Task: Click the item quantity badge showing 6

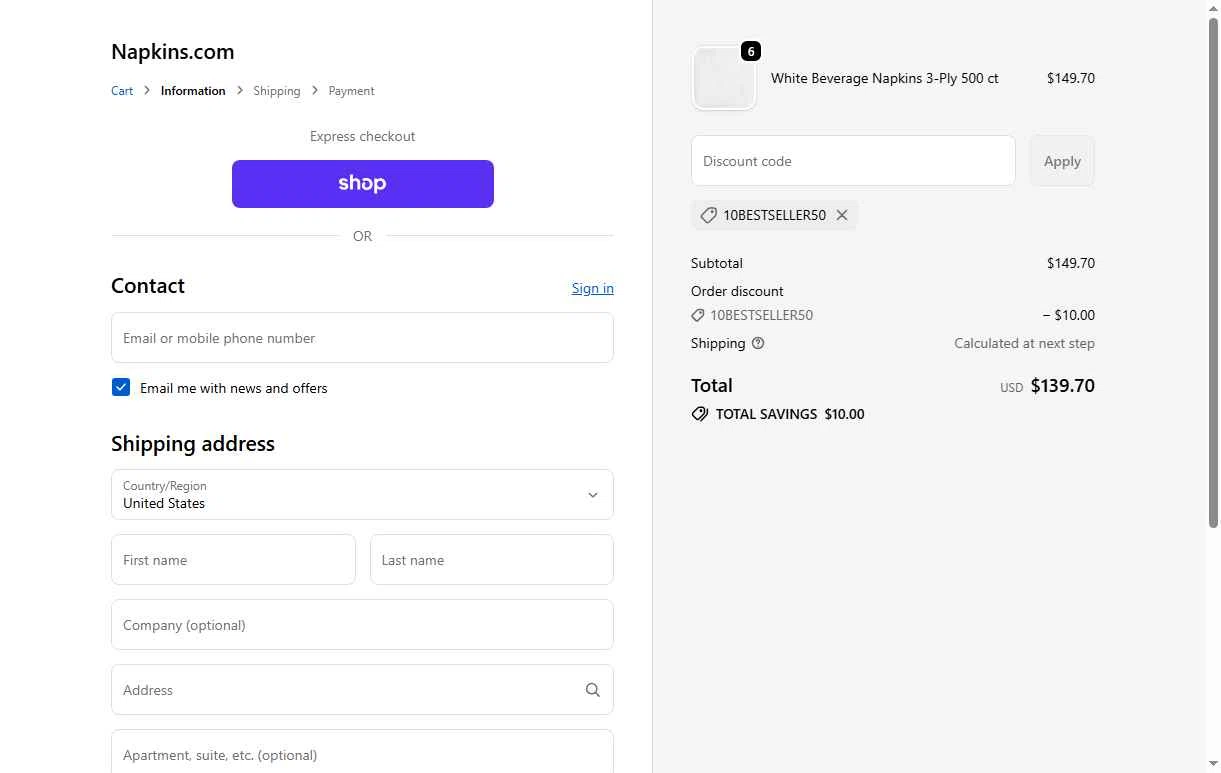Action: pos(751,51)
